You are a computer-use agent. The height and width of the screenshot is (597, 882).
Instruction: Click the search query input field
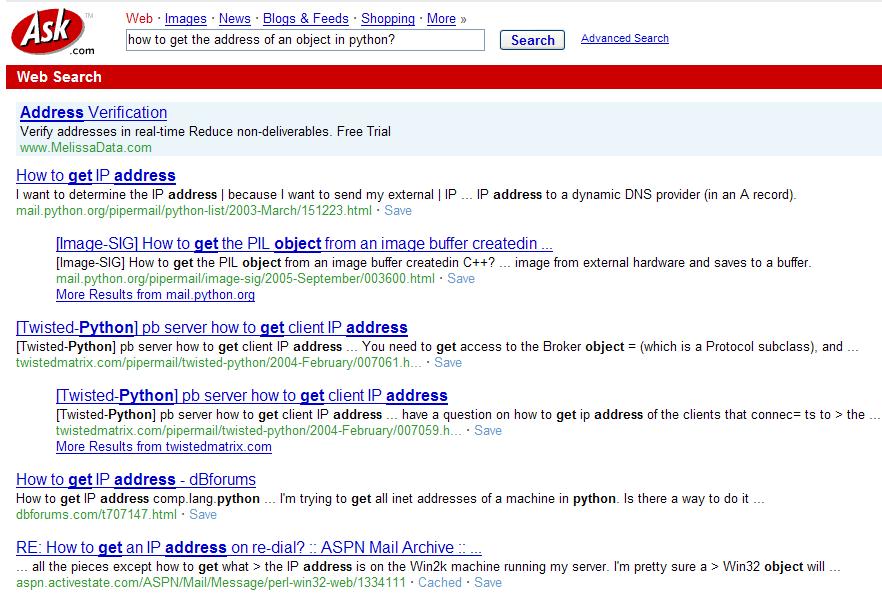[304, 40]
